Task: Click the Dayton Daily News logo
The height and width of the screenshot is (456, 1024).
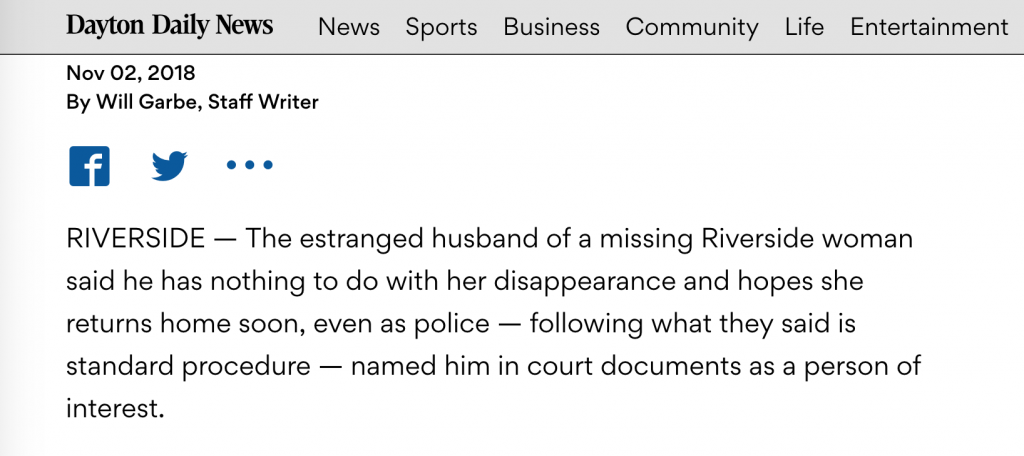Action: pos(169,26)
